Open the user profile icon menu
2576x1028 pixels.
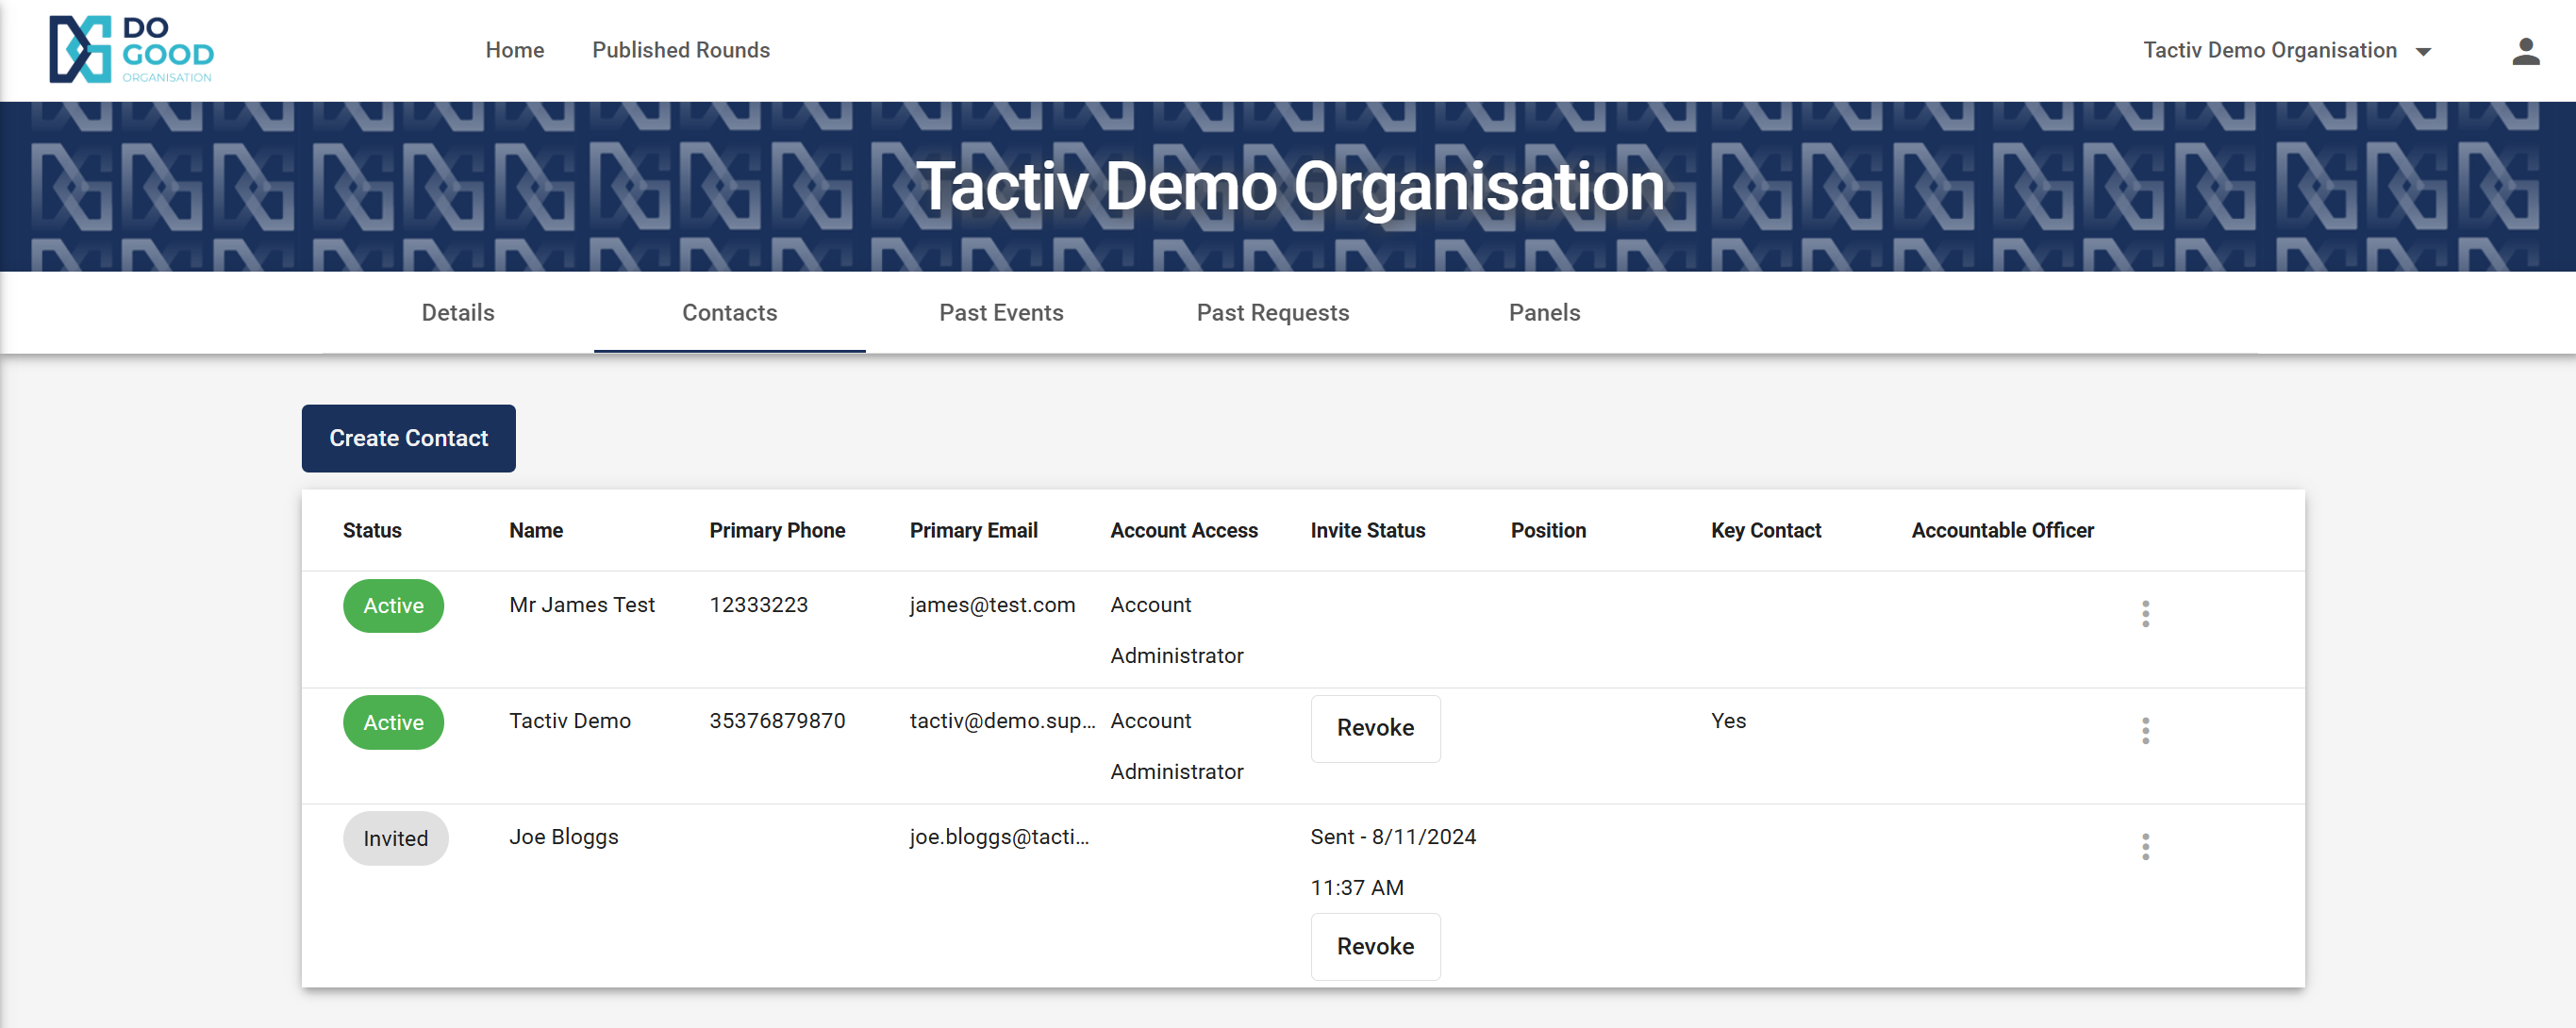[x=2525, y=51]
